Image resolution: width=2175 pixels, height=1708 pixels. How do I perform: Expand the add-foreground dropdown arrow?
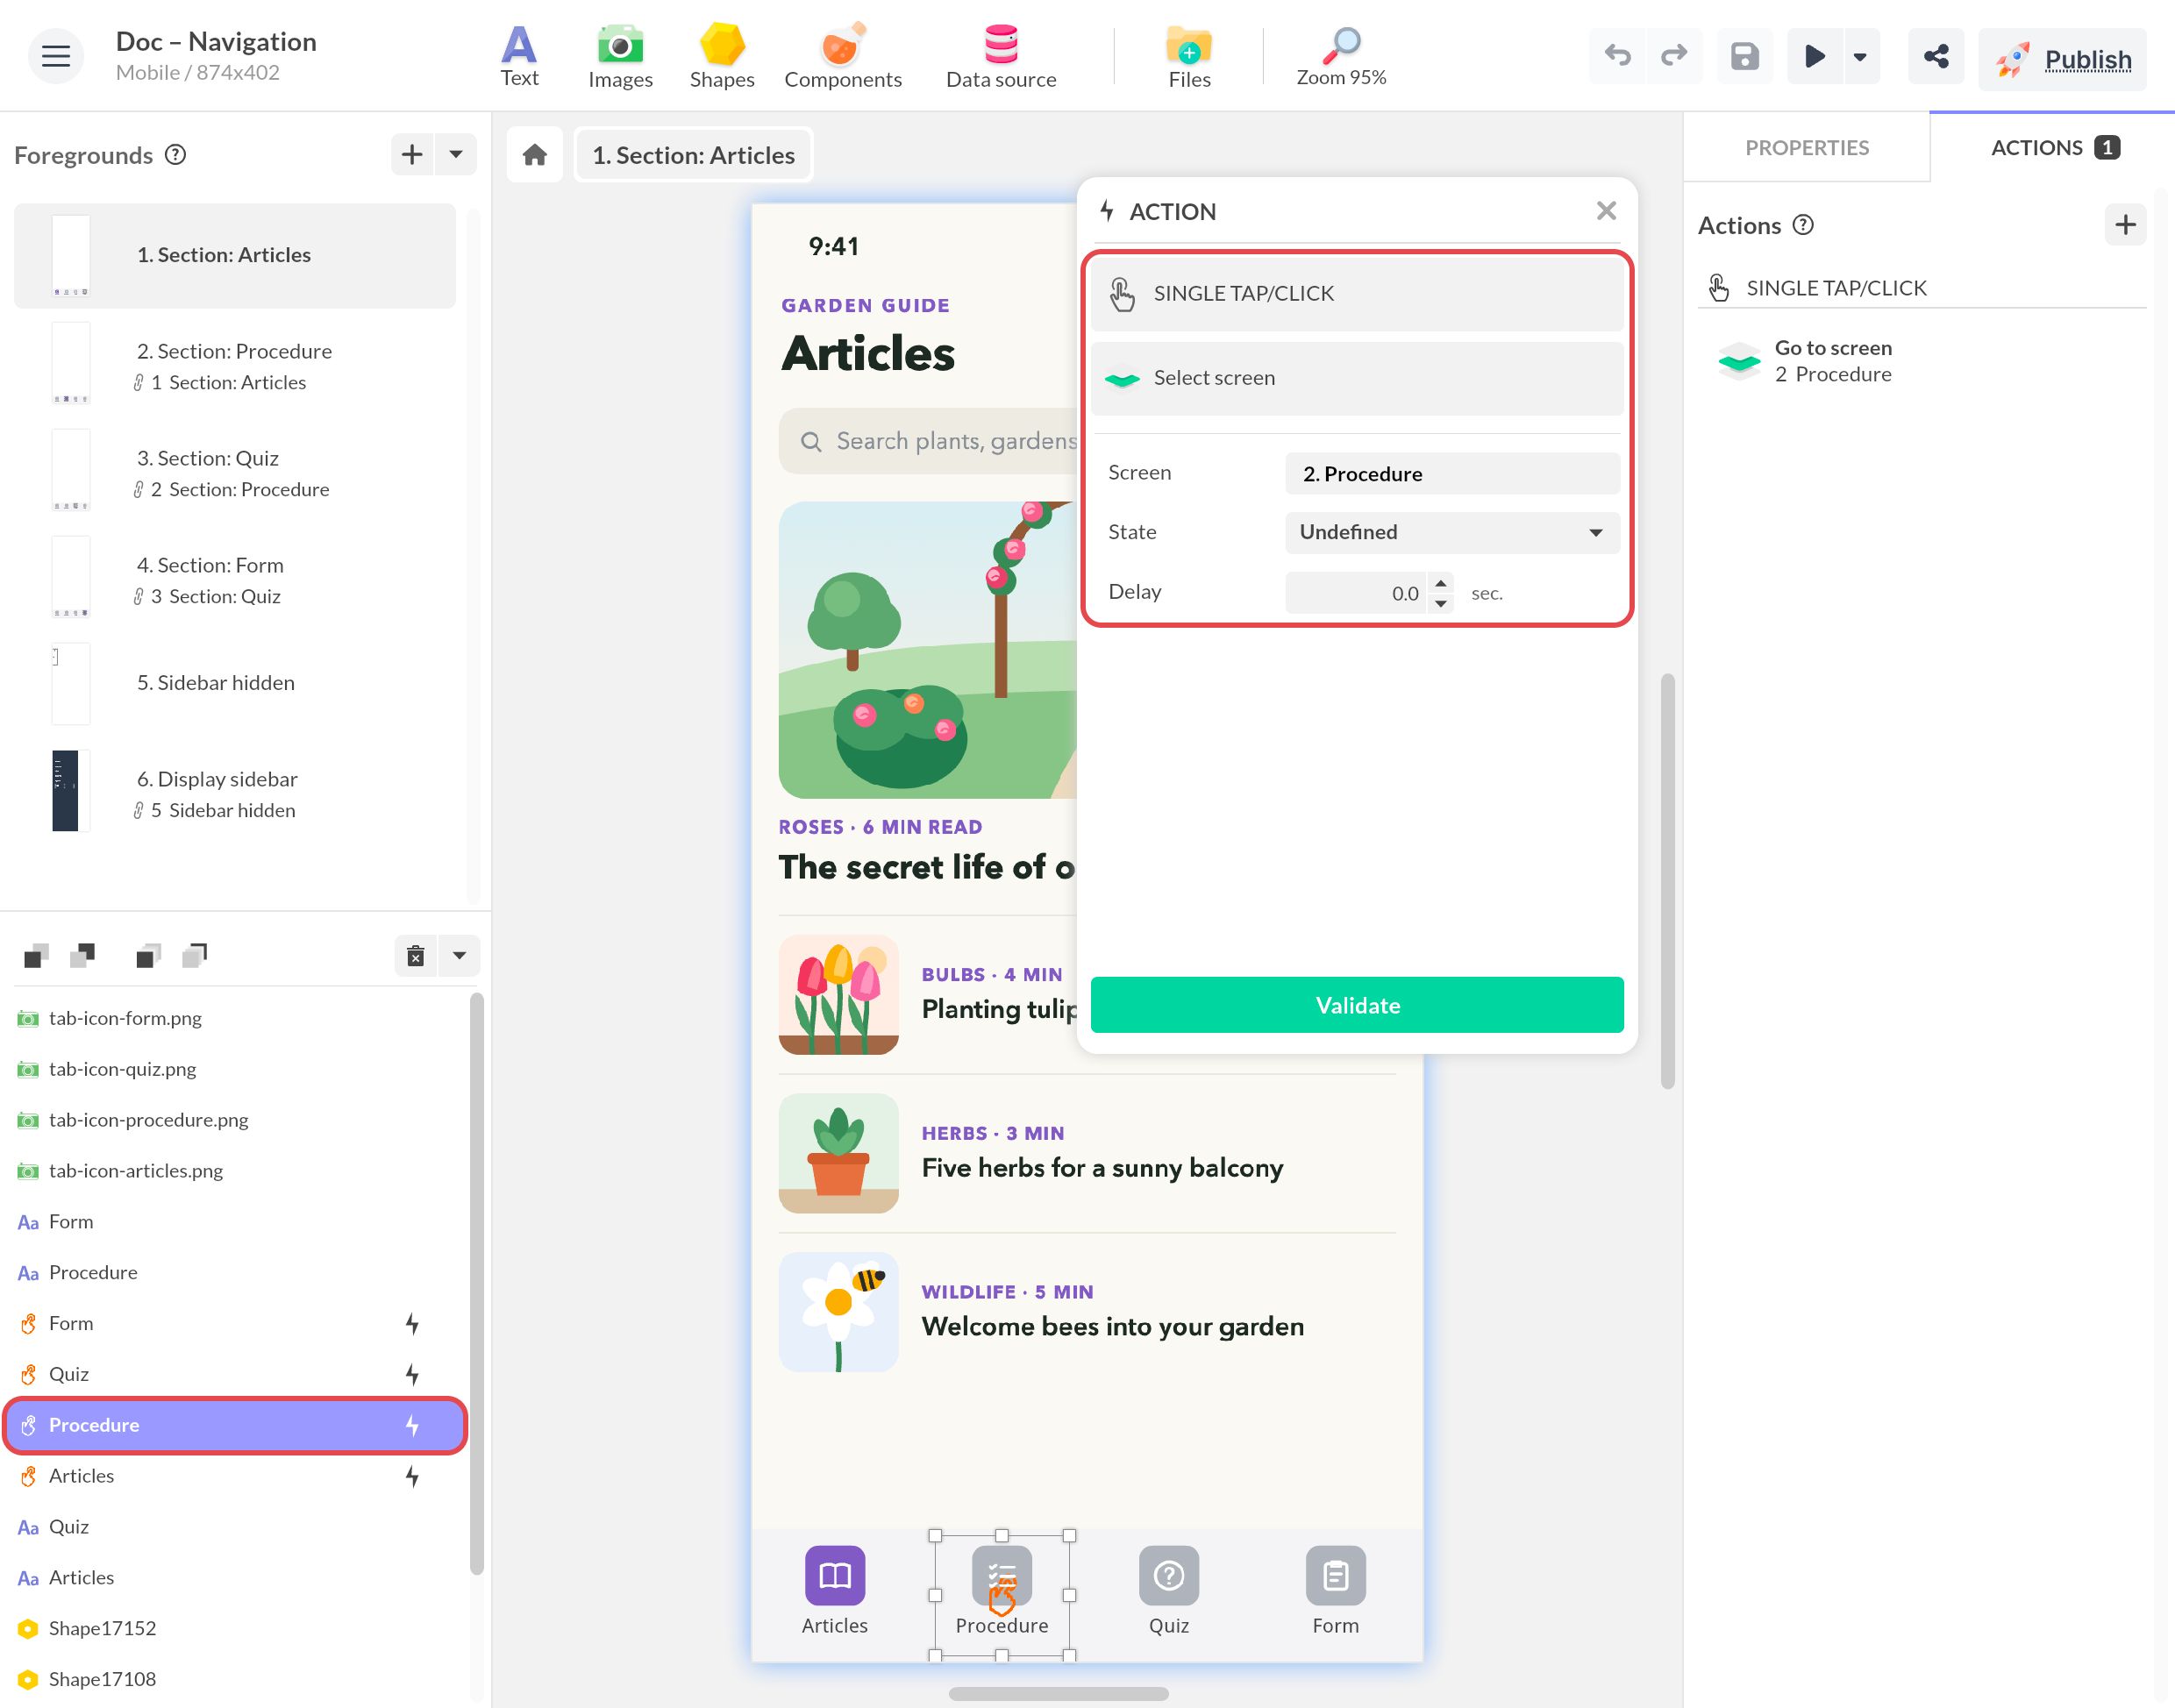click(456, 154)
